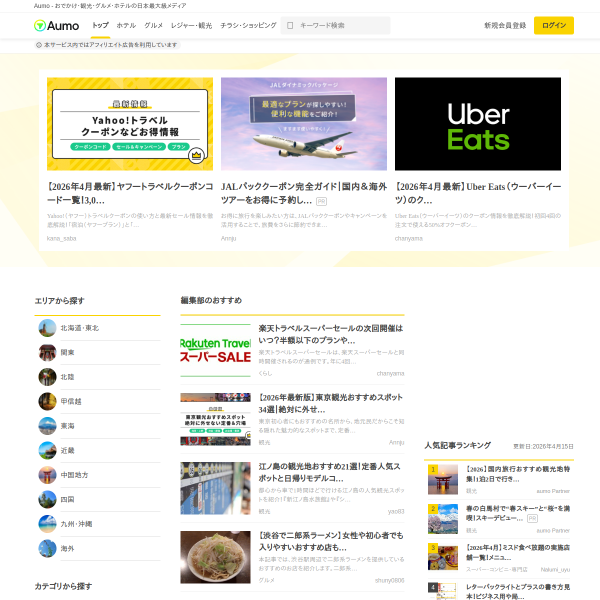Open the ホテル menu item

[x=126, y=25]
